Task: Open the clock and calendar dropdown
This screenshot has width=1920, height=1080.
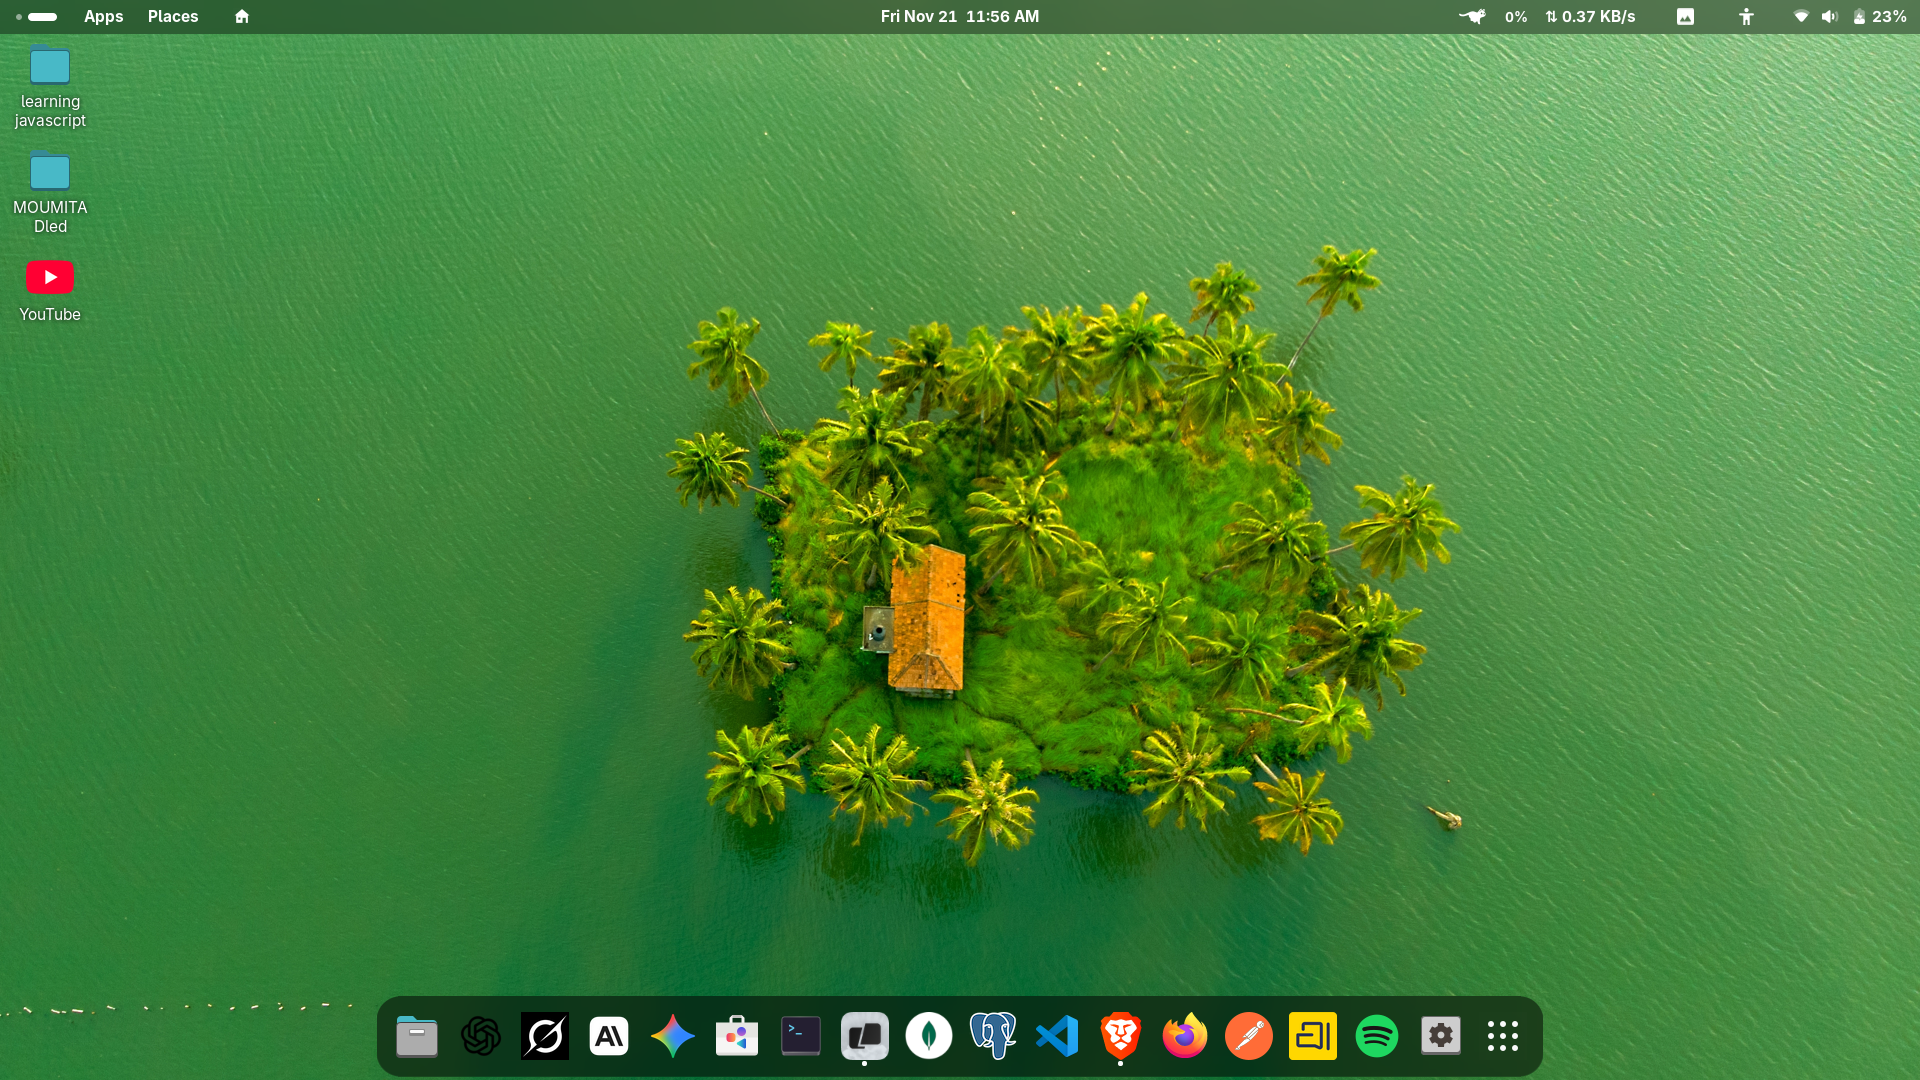Action: [x=959, y=16]
